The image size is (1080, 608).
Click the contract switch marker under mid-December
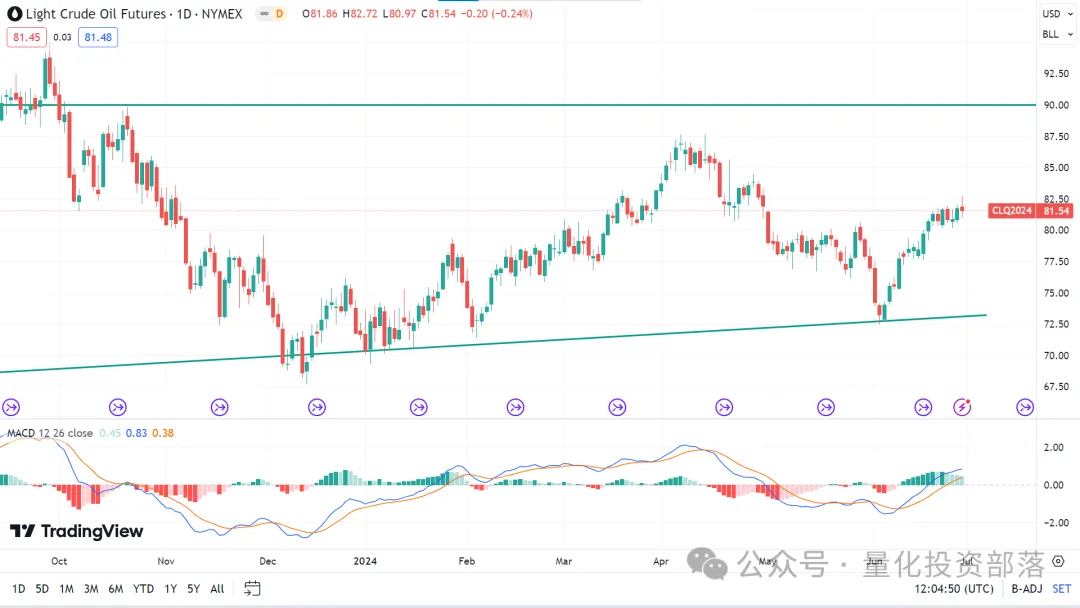(317, 407)
